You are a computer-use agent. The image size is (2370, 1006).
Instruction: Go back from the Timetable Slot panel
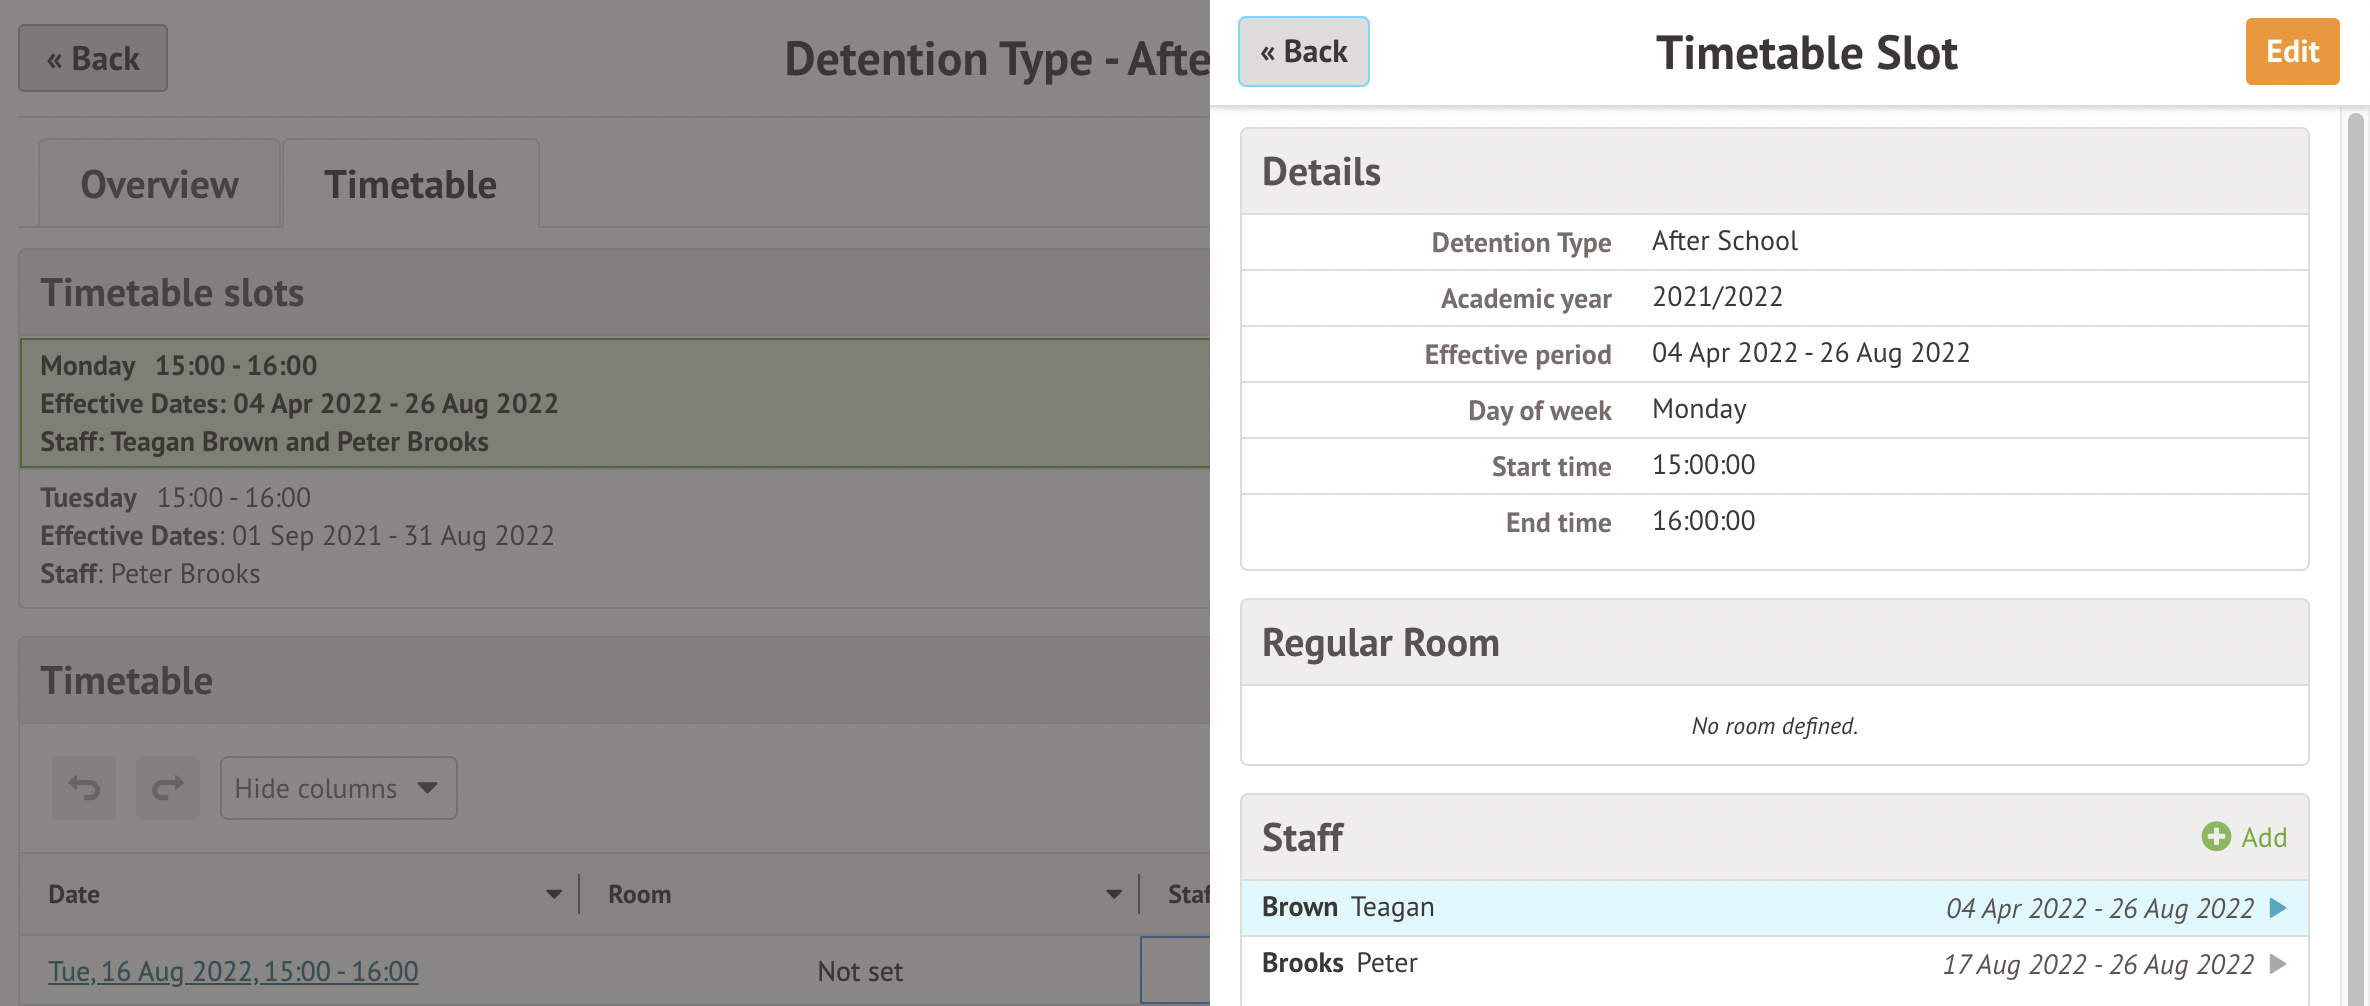tap(1303, 52)
